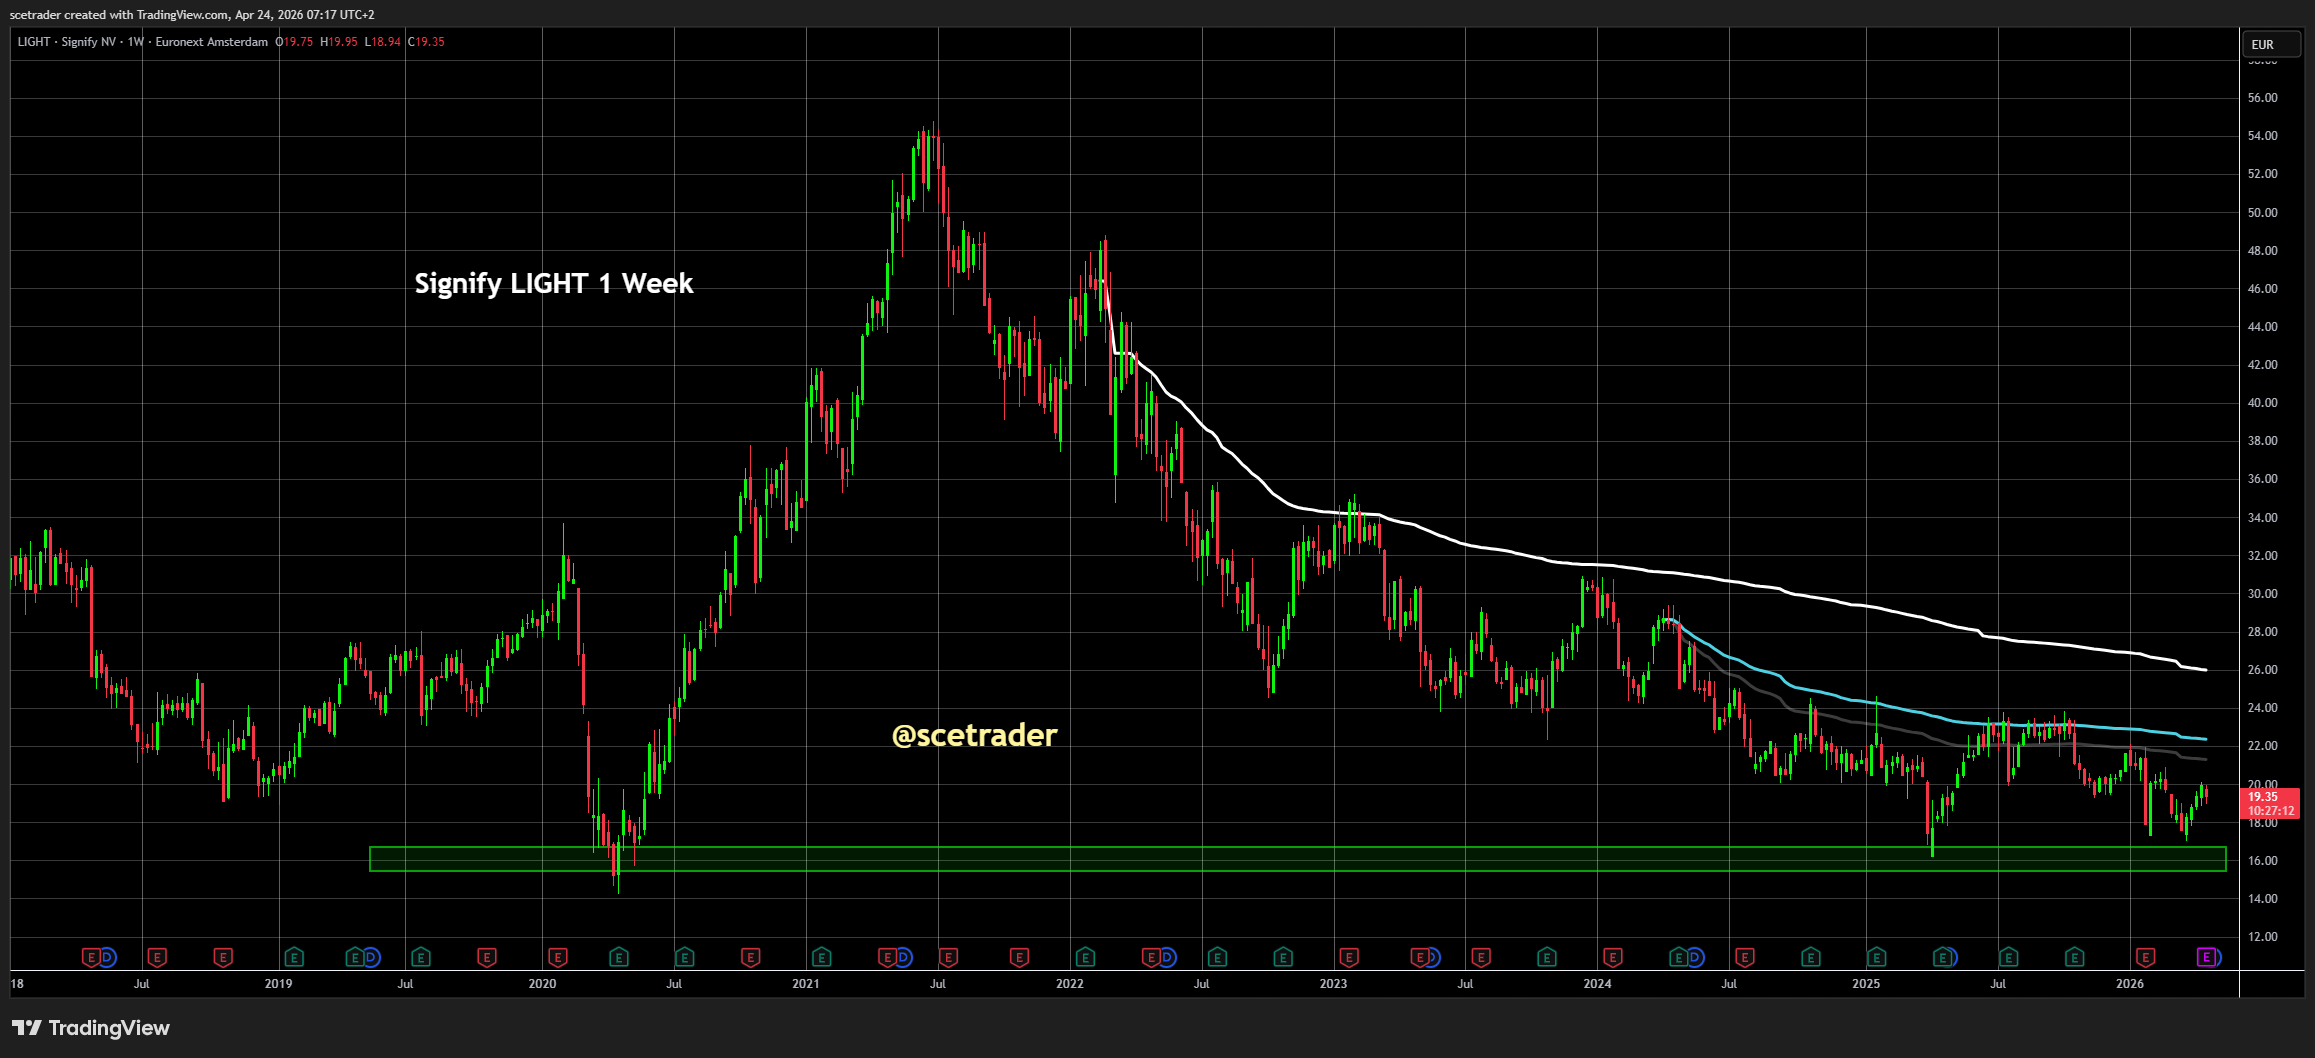The image size is (2315, 1058).
Task: Select the red earnings marker in October 2020
Action: pos(751,958)
